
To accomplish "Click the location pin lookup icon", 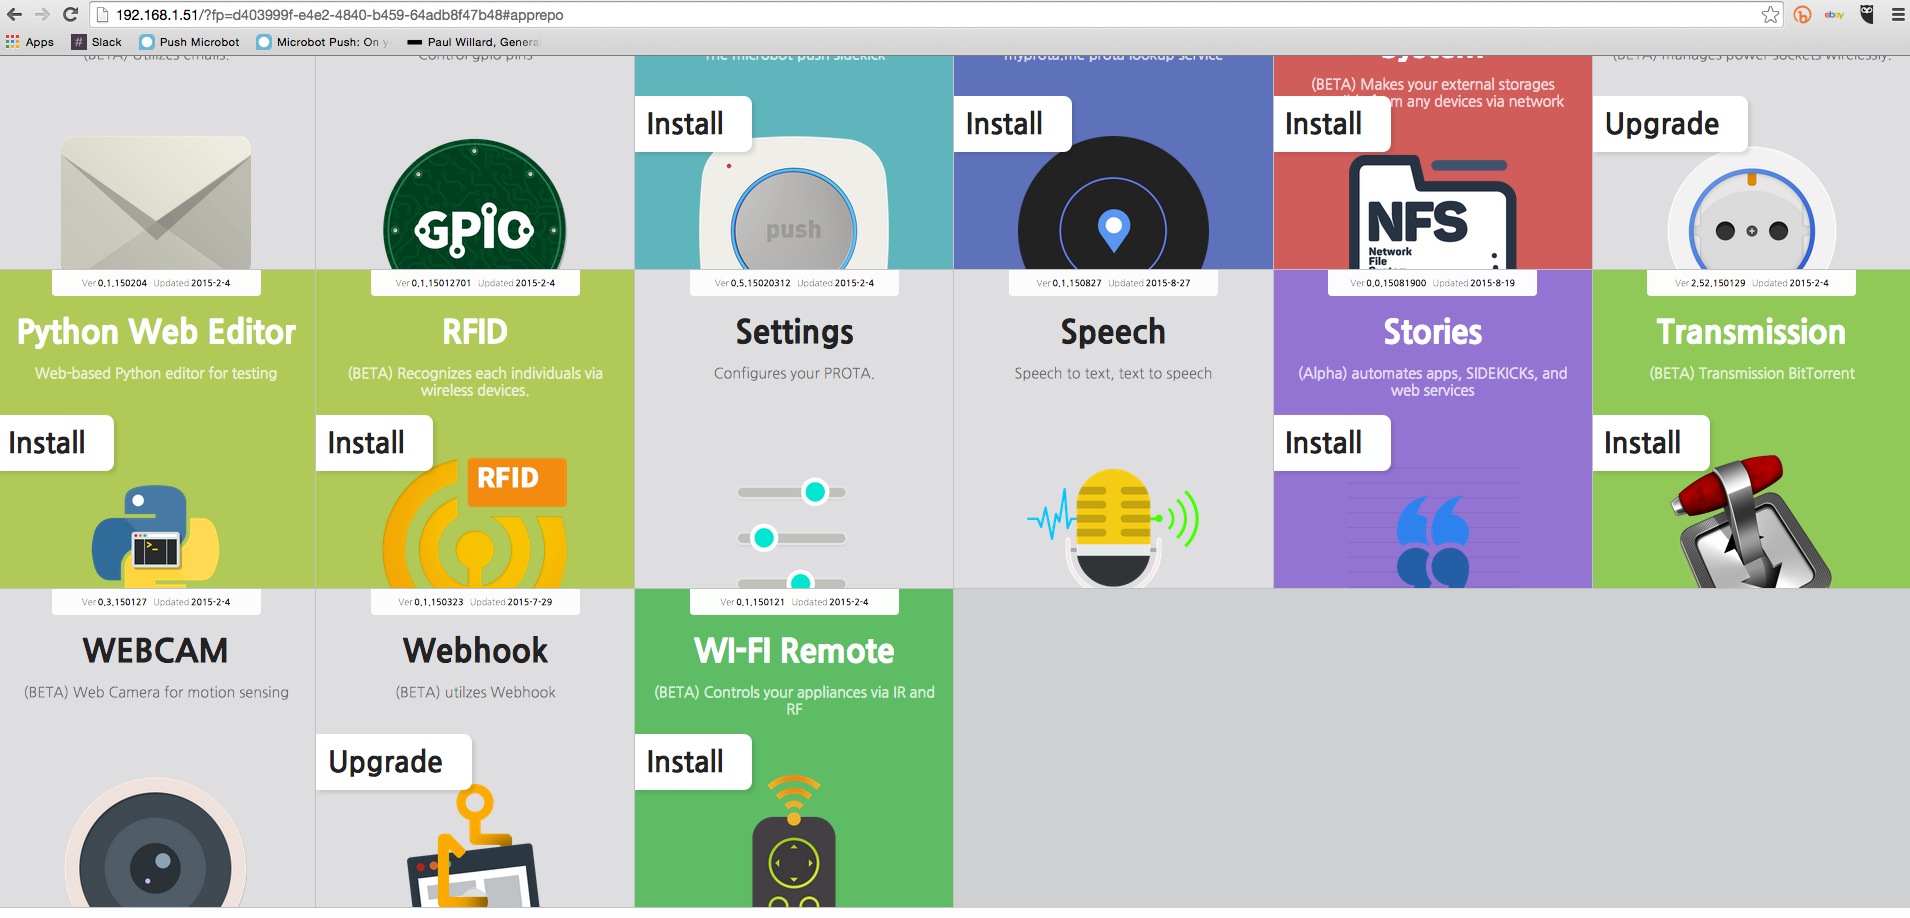I will tap(1113, 205).
